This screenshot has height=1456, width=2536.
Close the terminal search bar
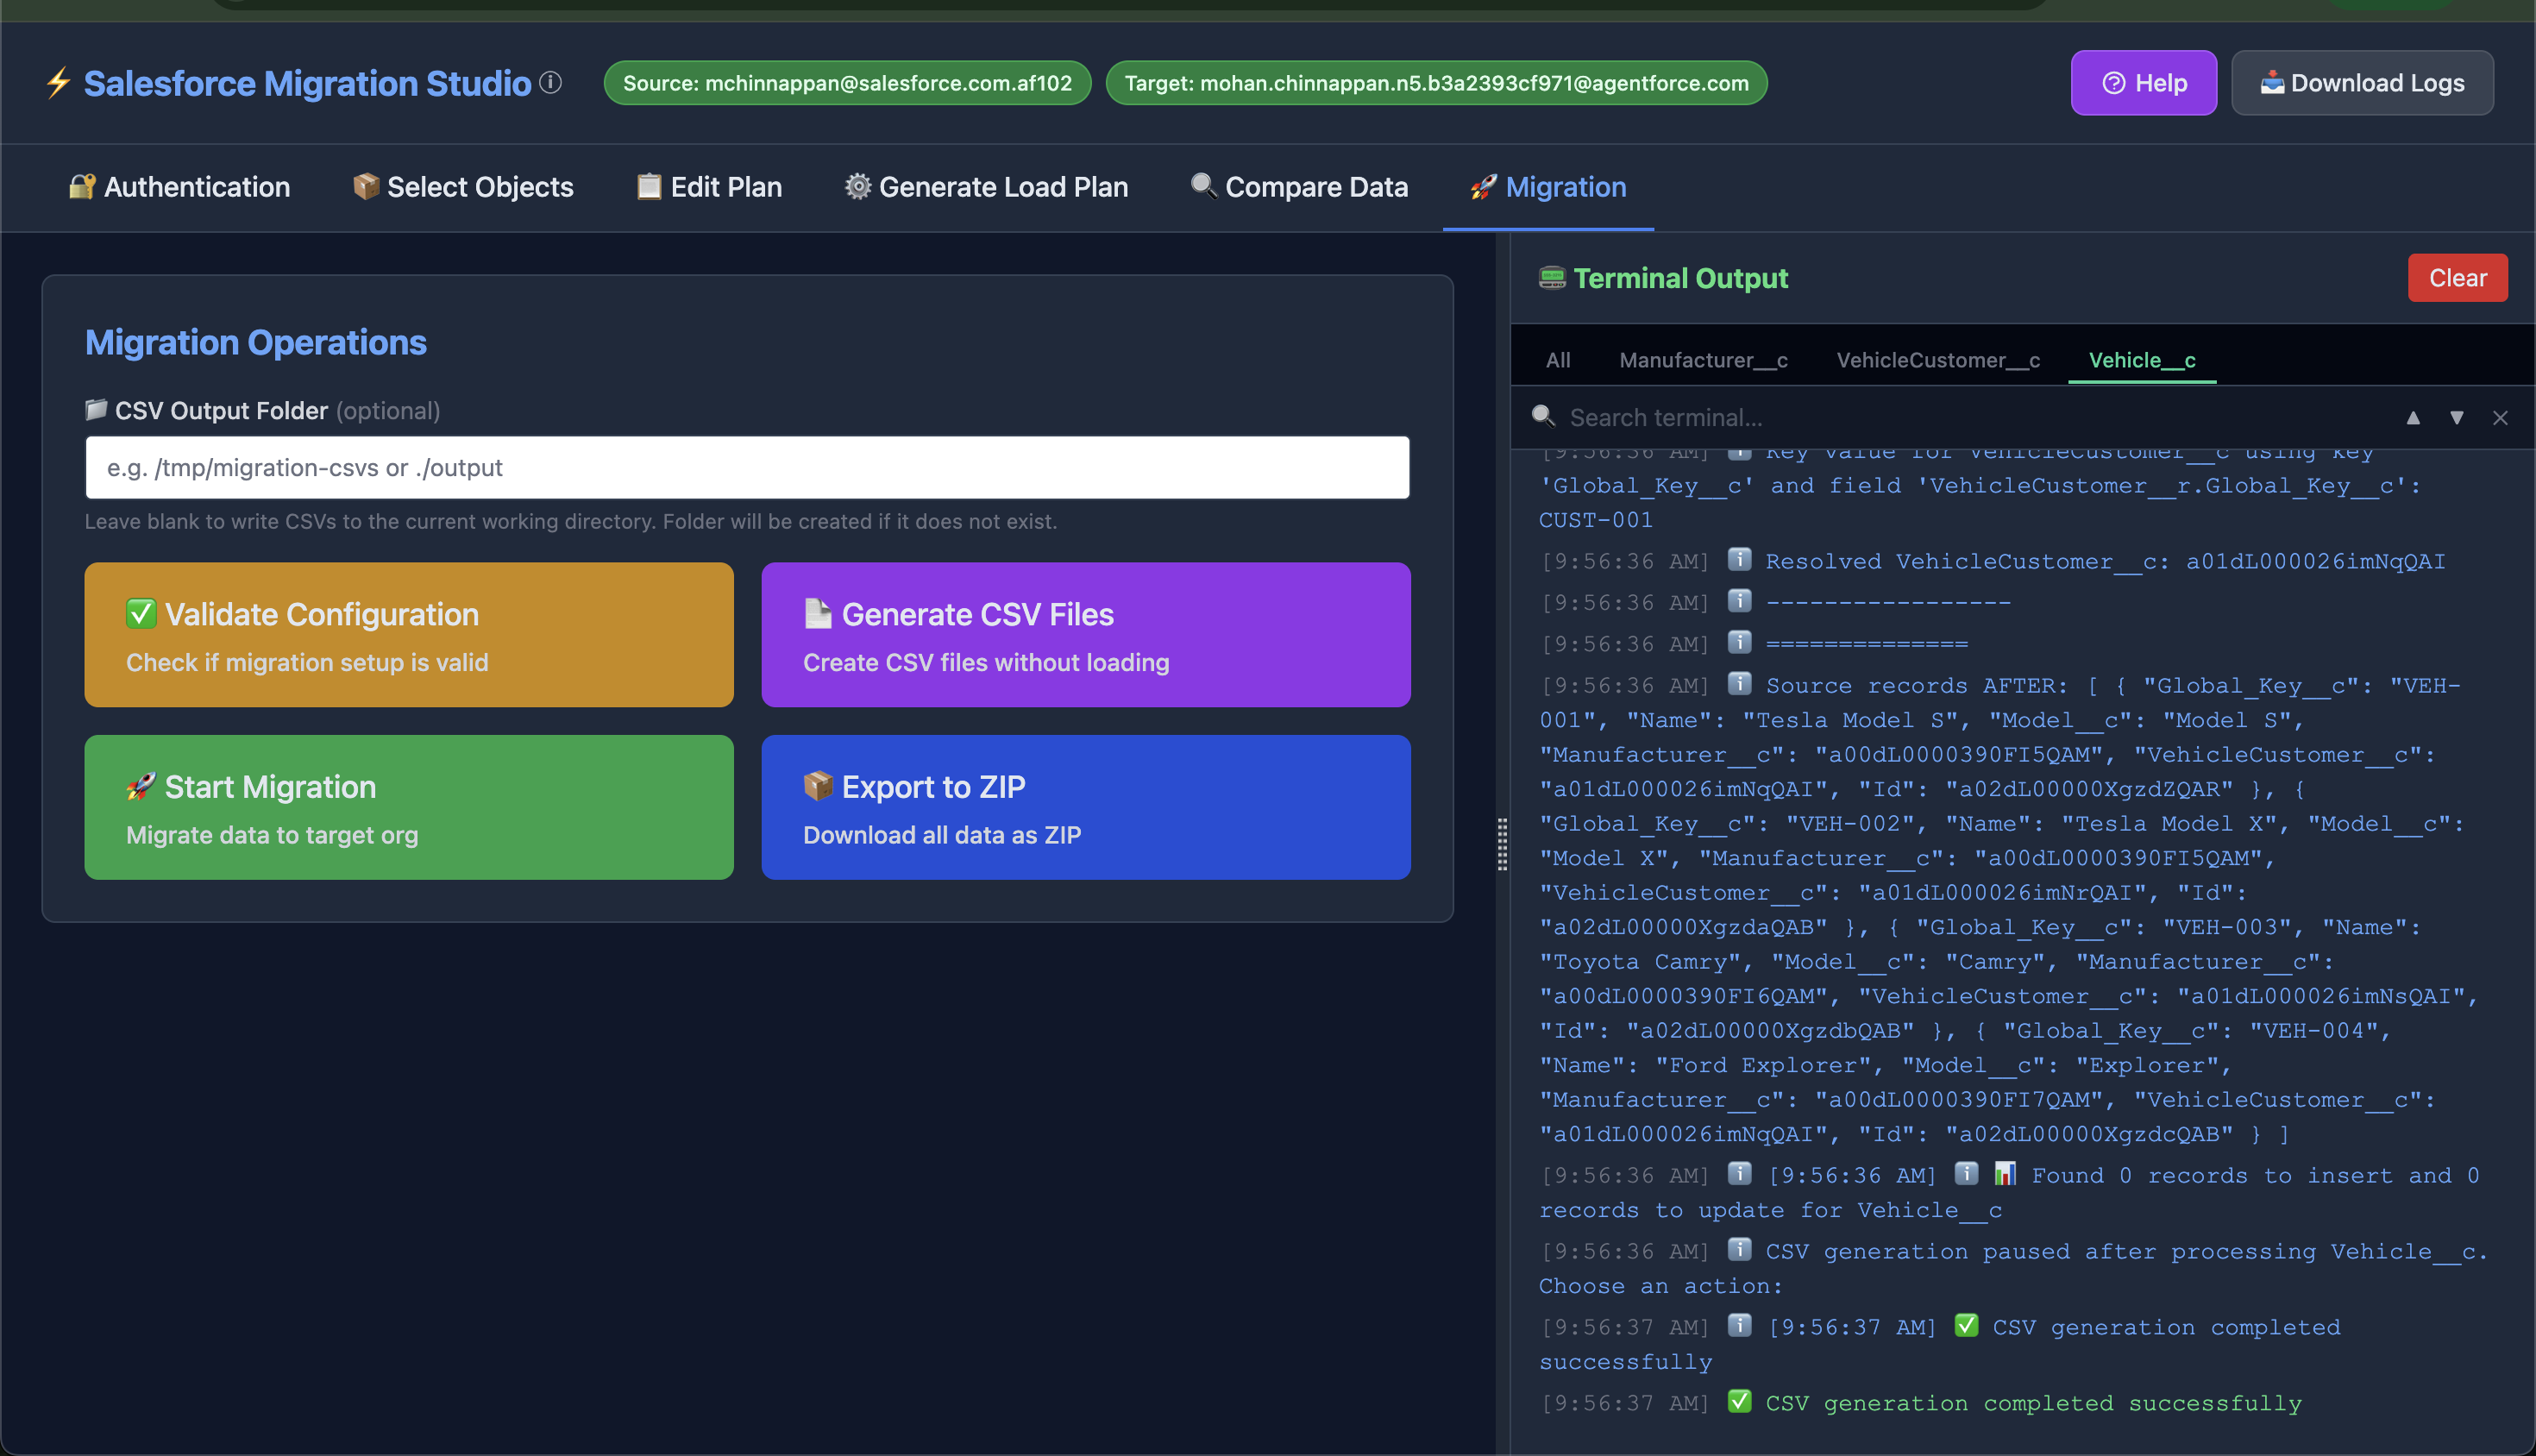pyautogui.click(x=2500, y=418)
